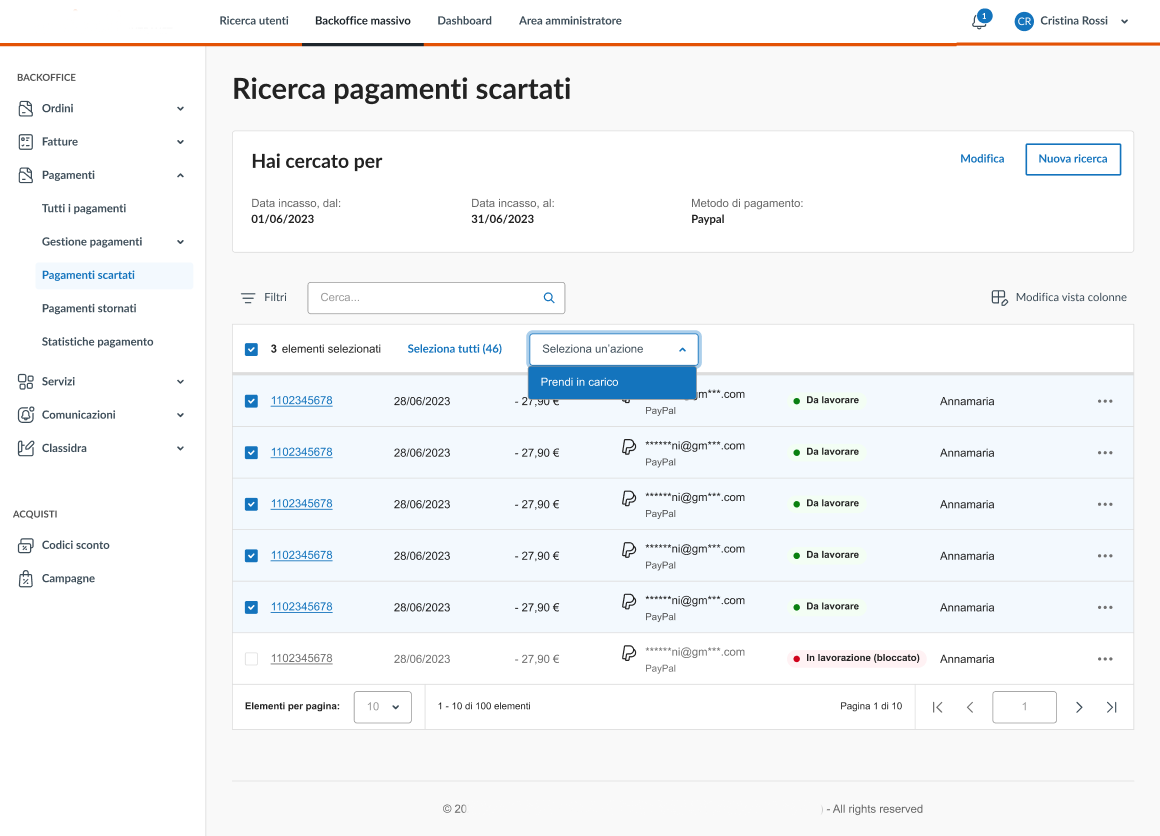Click the Modifica vista colonne icon
Screen dimensions: 1160x836
998,298
